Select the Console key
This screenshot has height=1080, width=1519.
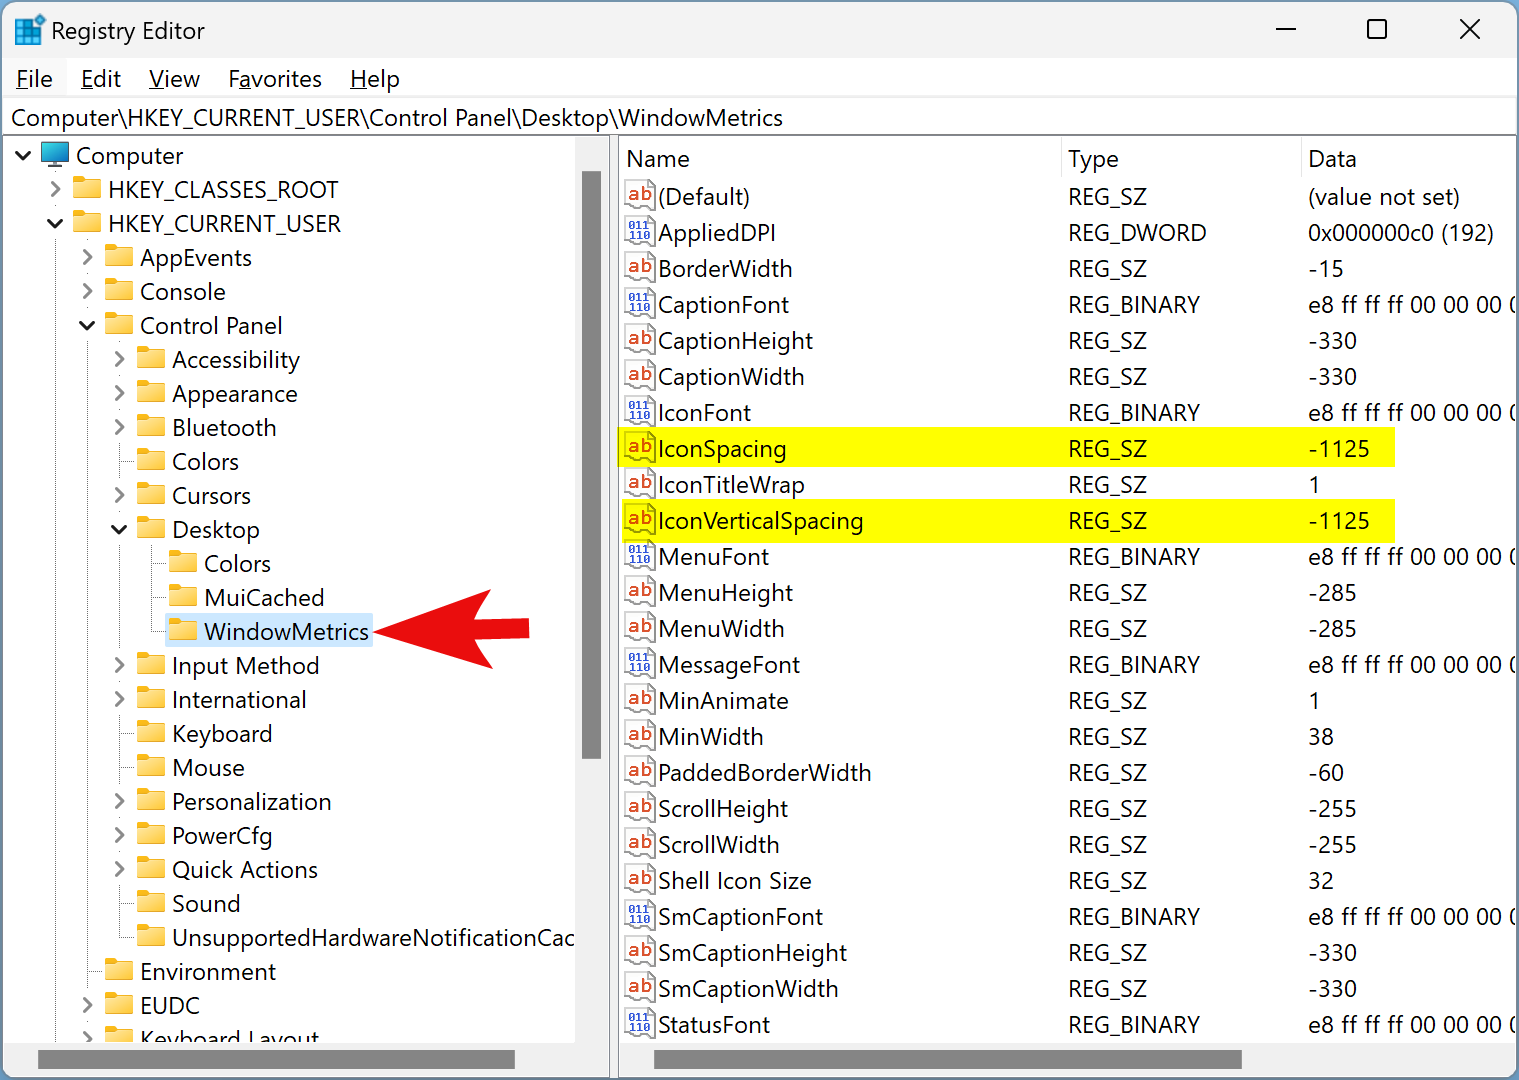click(x=183, y=291)
